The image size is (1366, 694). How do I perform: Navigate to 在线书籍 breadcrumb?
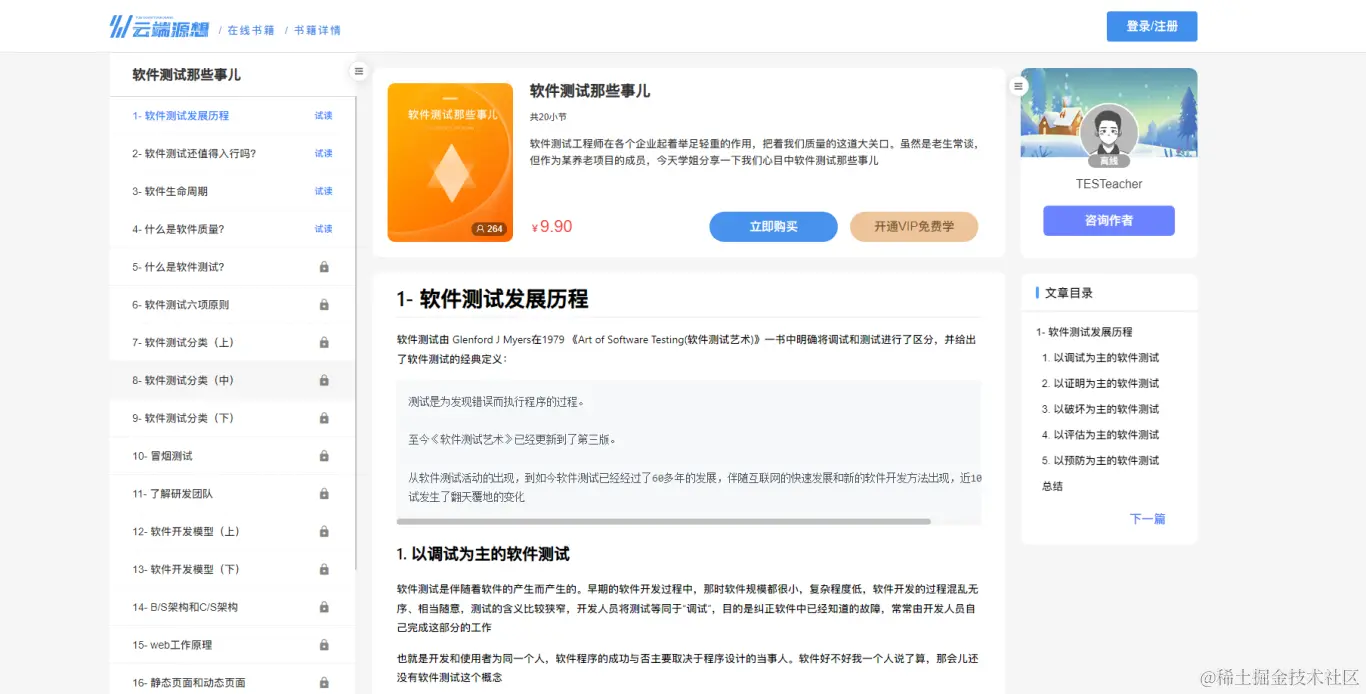251,30
